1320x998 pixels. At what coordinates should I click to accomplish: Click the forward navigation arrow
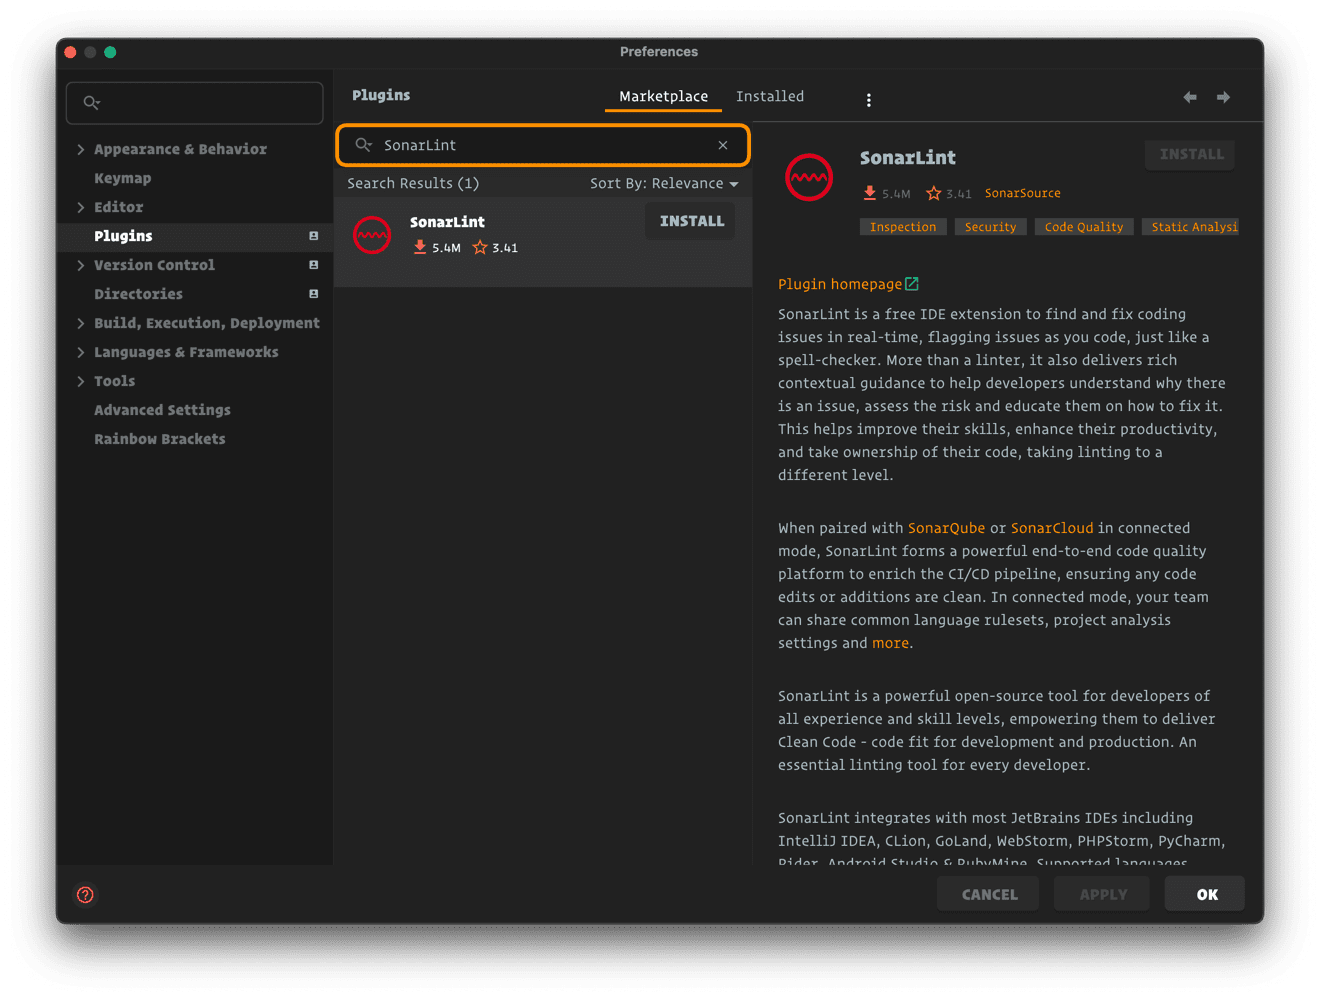[1223, 97]
